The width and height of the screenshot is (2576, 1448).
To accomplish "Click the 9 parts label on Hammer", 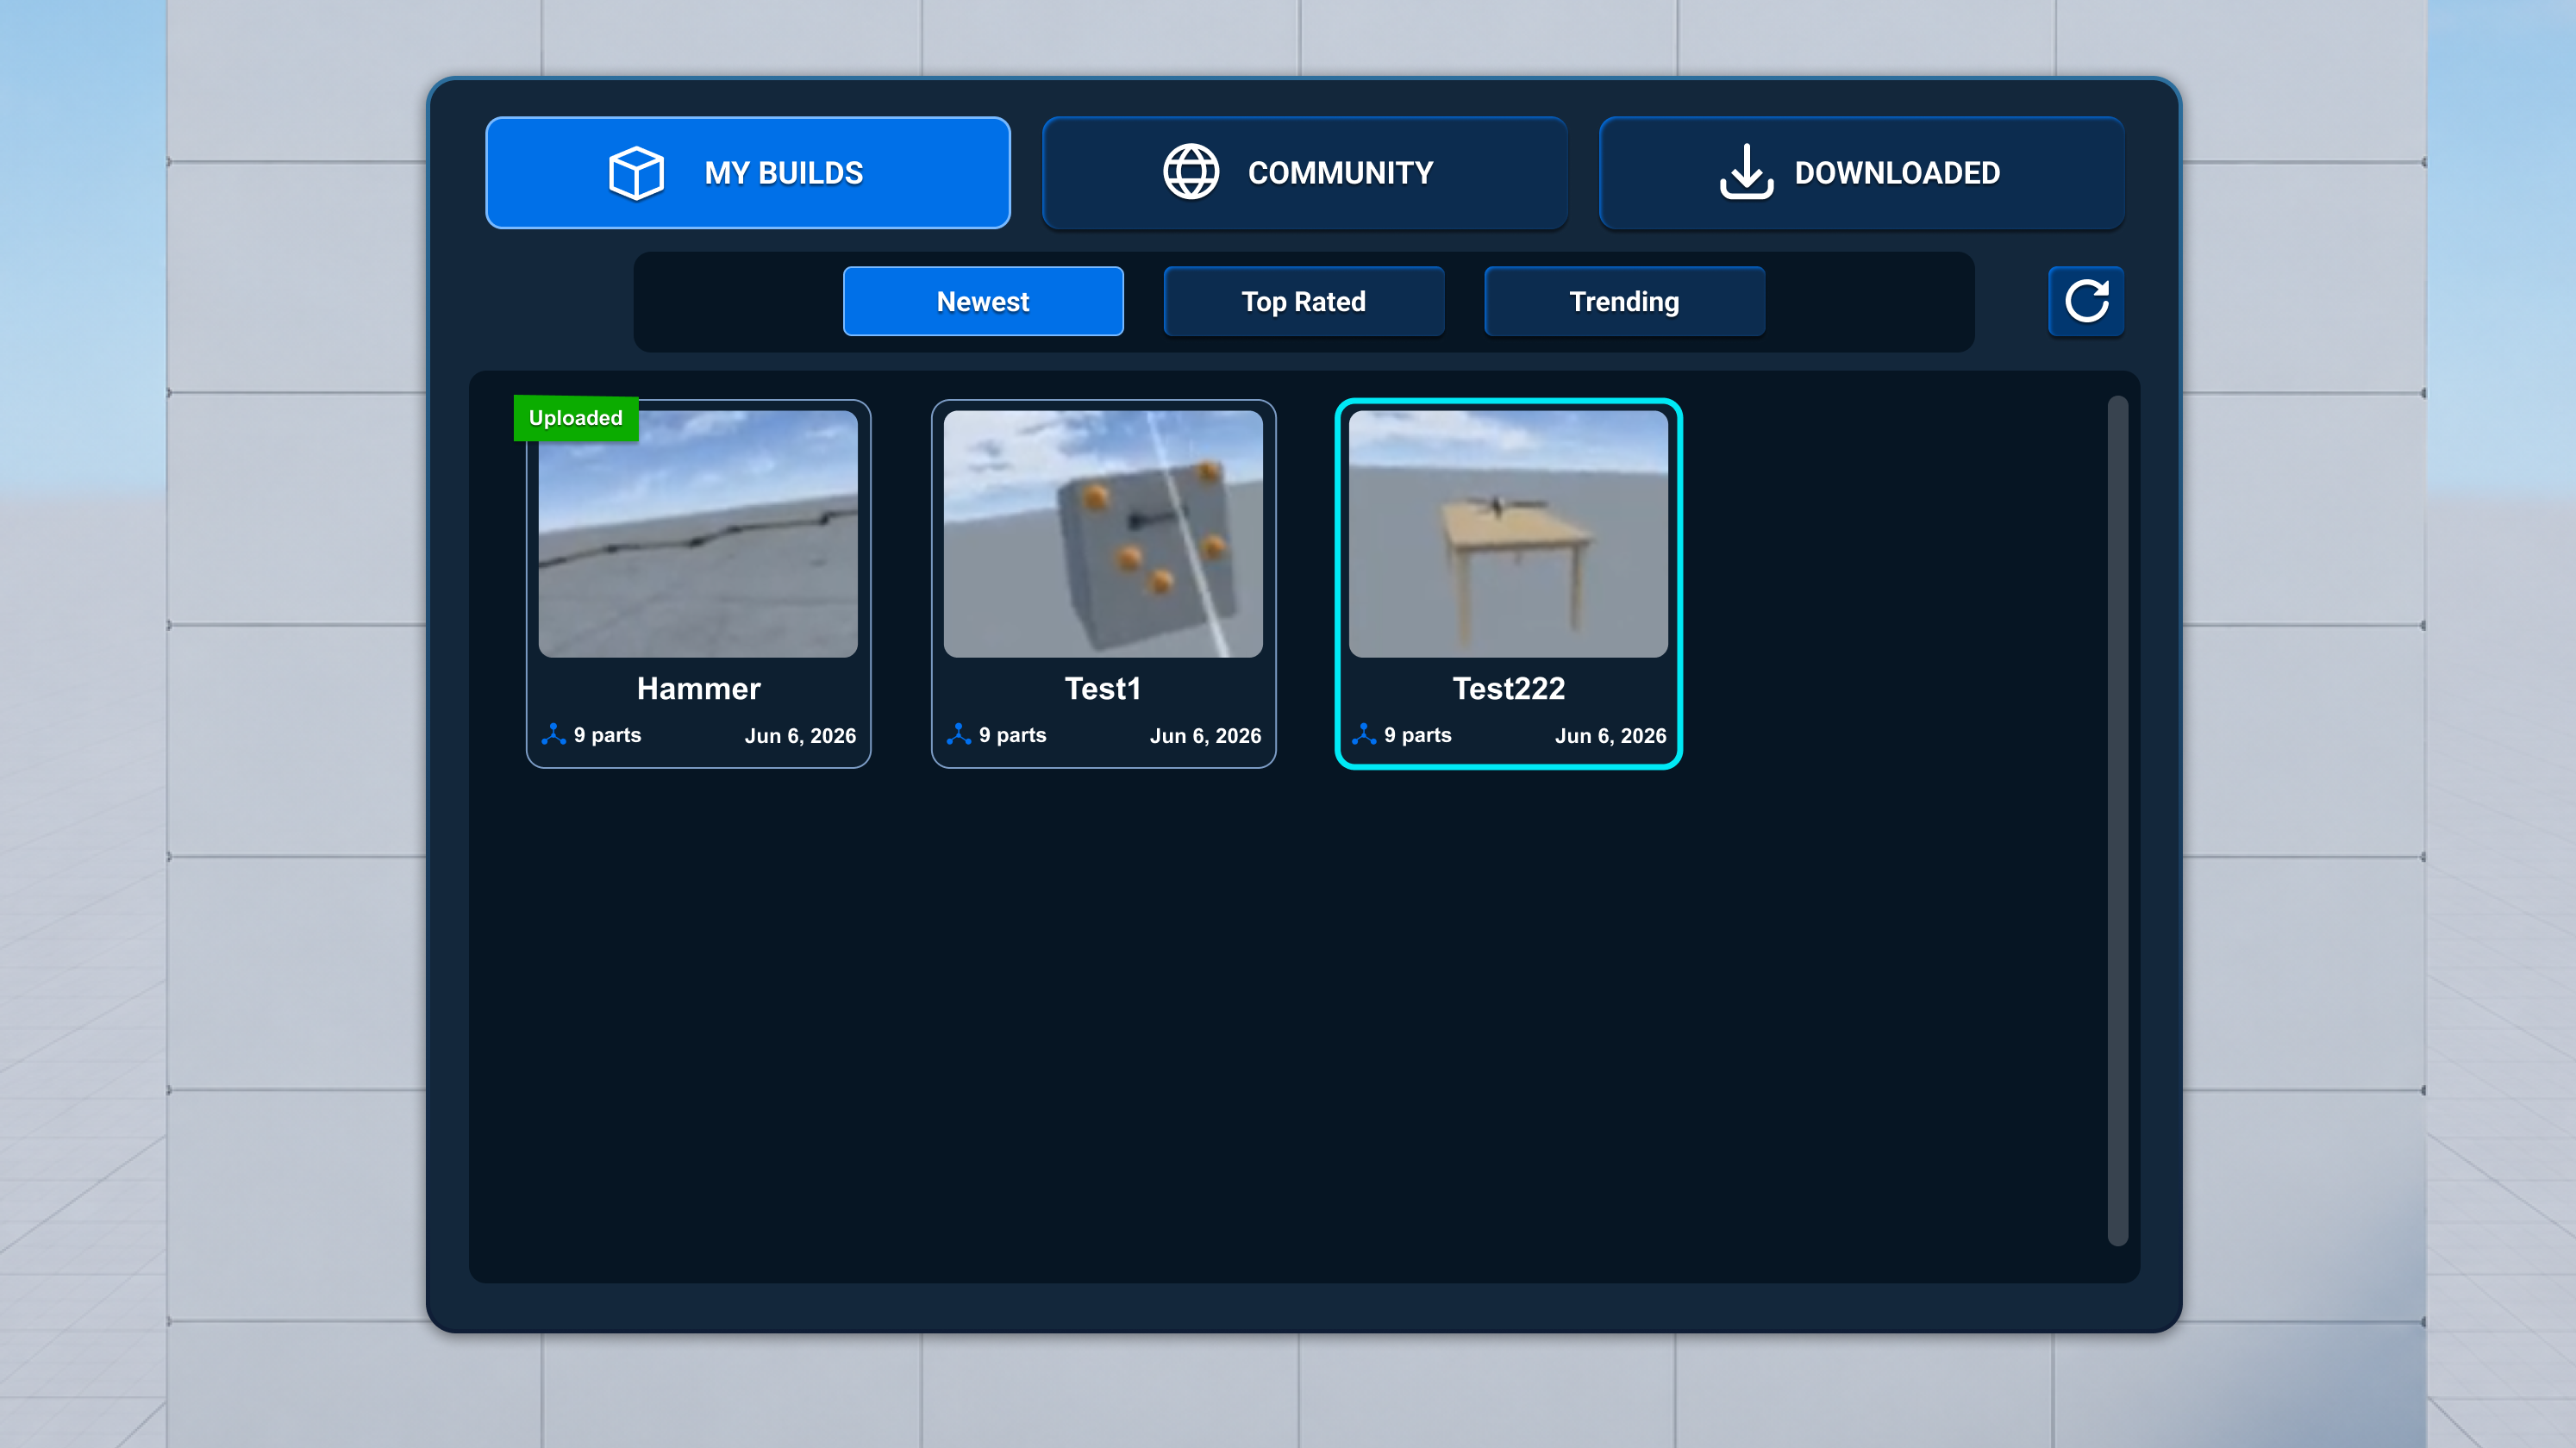I will [x=607, y=735].
